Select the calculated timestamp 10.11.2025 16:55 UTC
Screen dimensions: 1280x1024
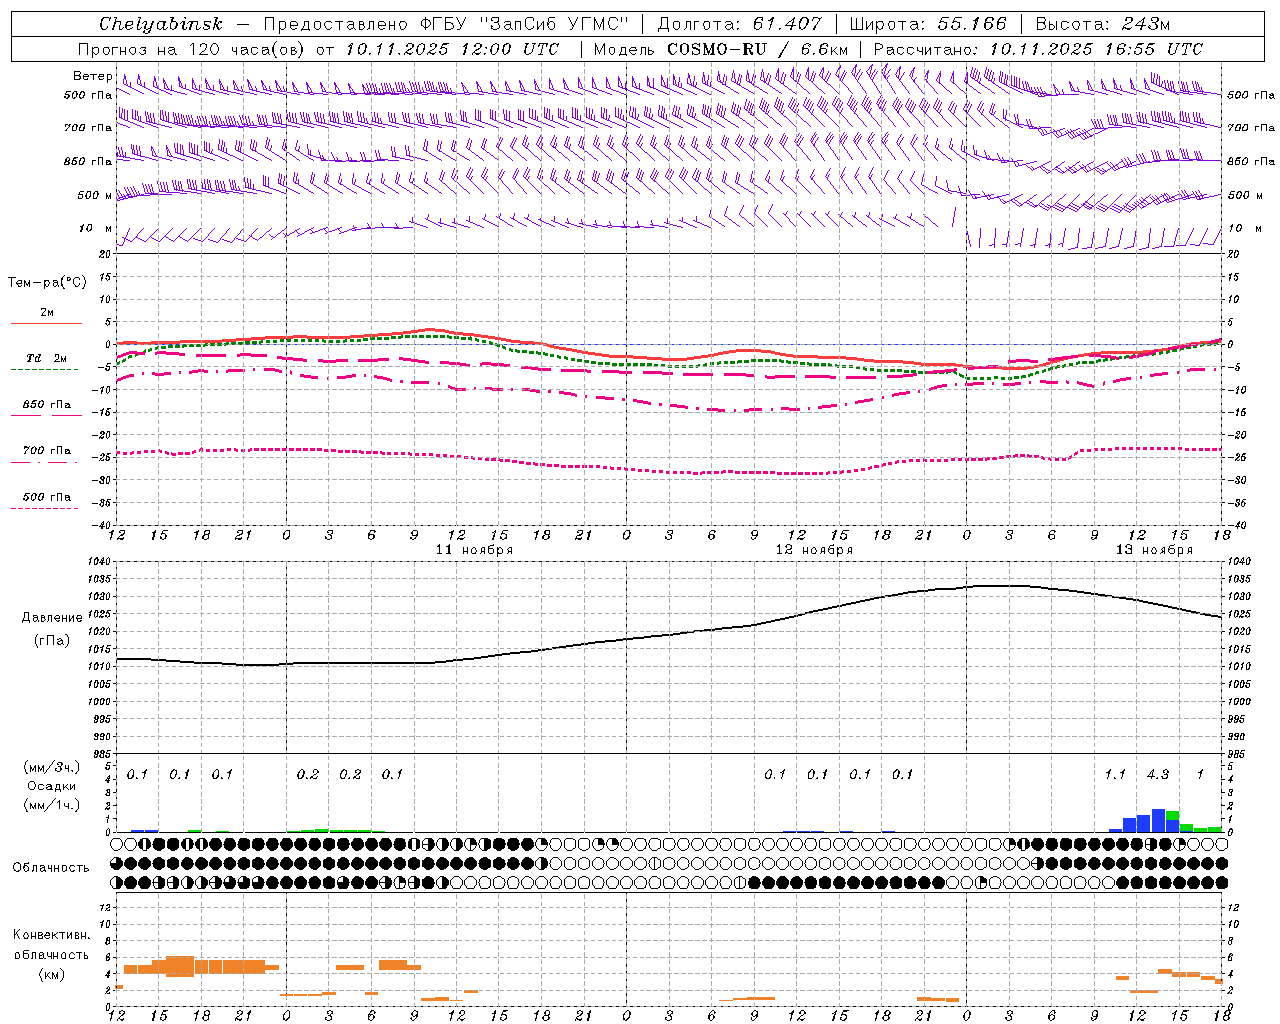tap(1096, 49)
